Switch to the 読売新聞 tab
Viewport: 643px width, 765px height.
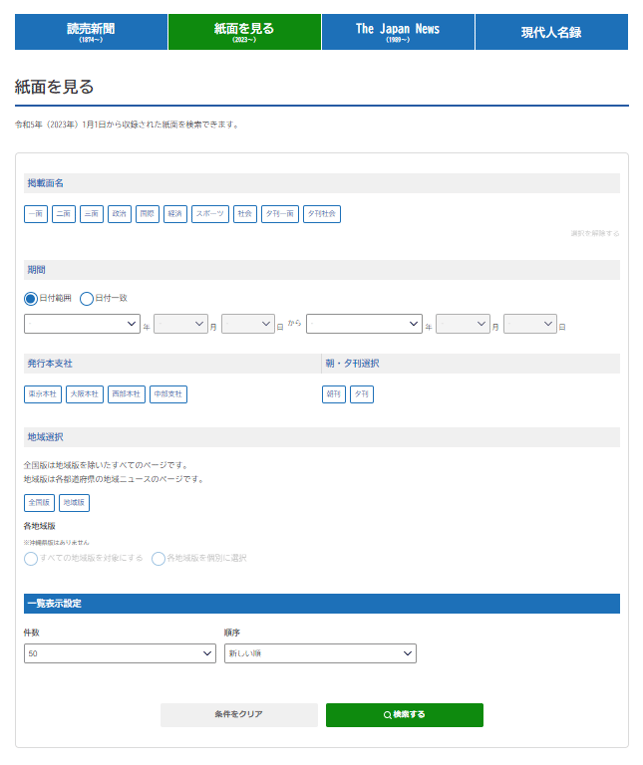pos(91,32)
